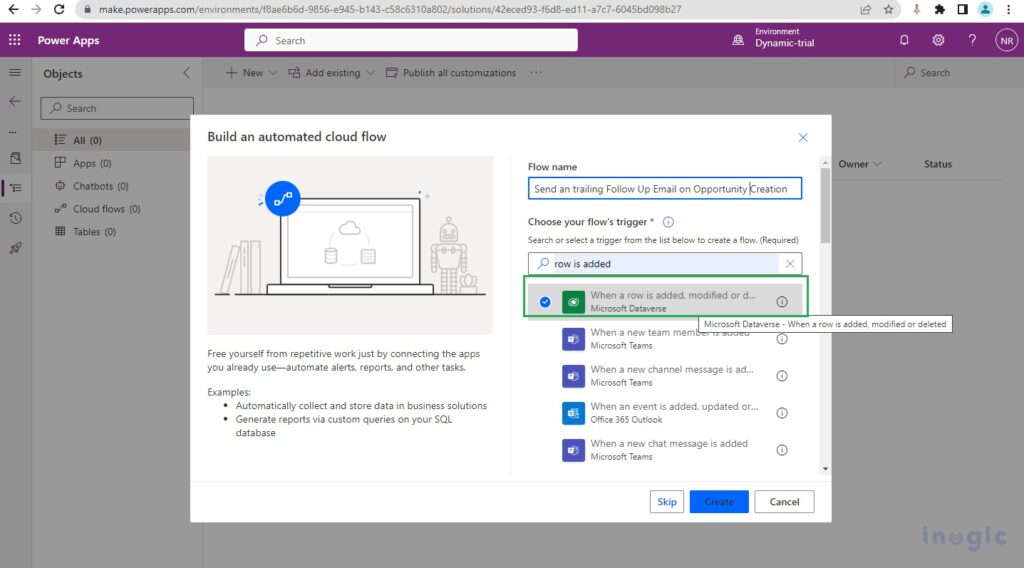Close the Build an automated cloud flow dialog
This screenshot has width=1024, height=568.
coord(802,137)
